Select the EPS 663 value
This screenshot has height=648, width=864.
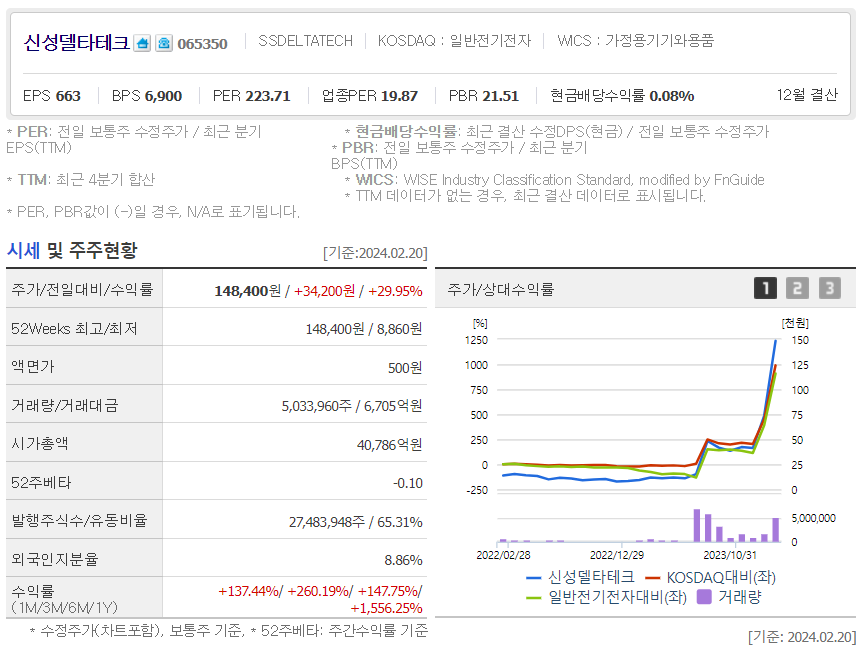point(52,96)
